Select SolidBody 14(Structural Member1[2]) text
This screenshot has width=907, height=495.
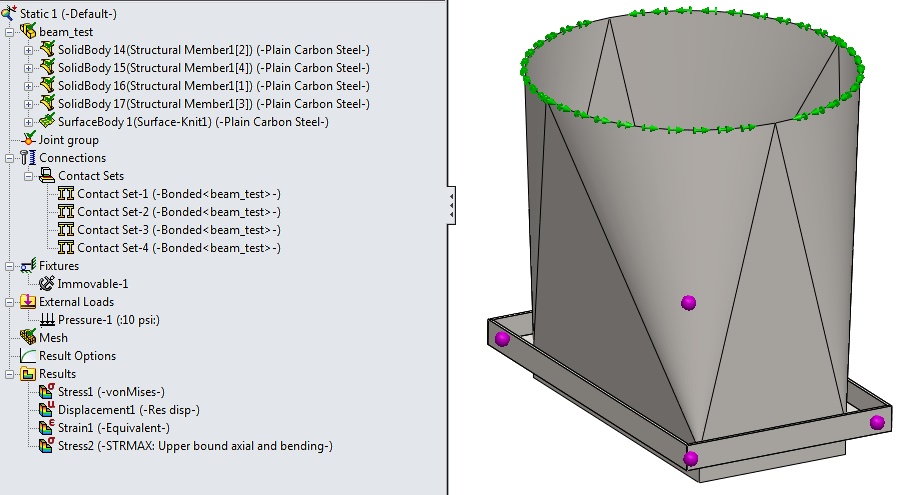[155, 50]
